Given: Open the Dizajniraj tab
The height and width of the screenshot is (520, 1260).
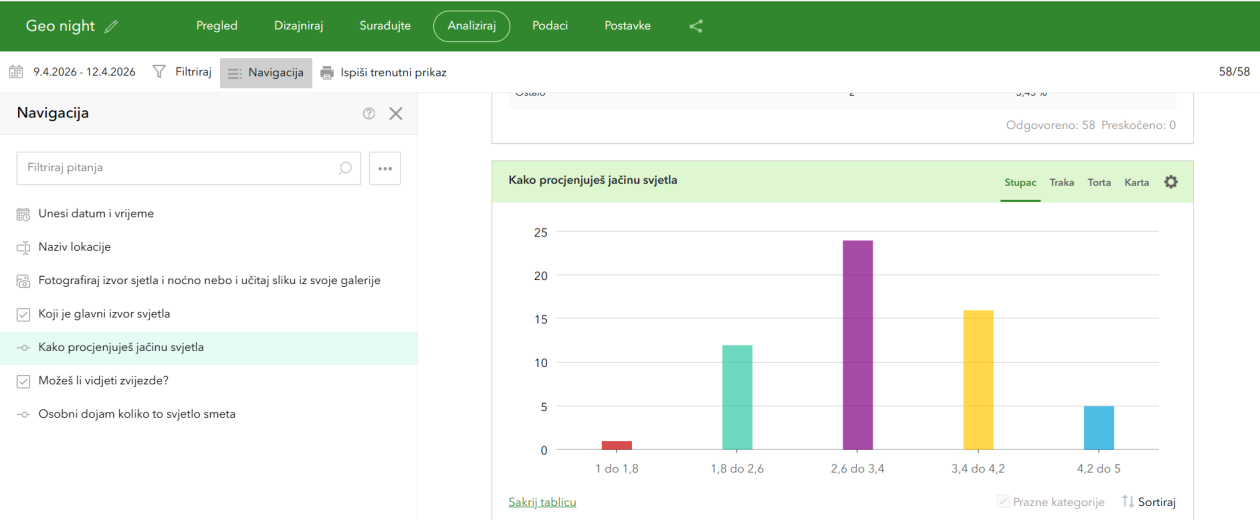Looking at the screenshot, I should tap(299, 26).
